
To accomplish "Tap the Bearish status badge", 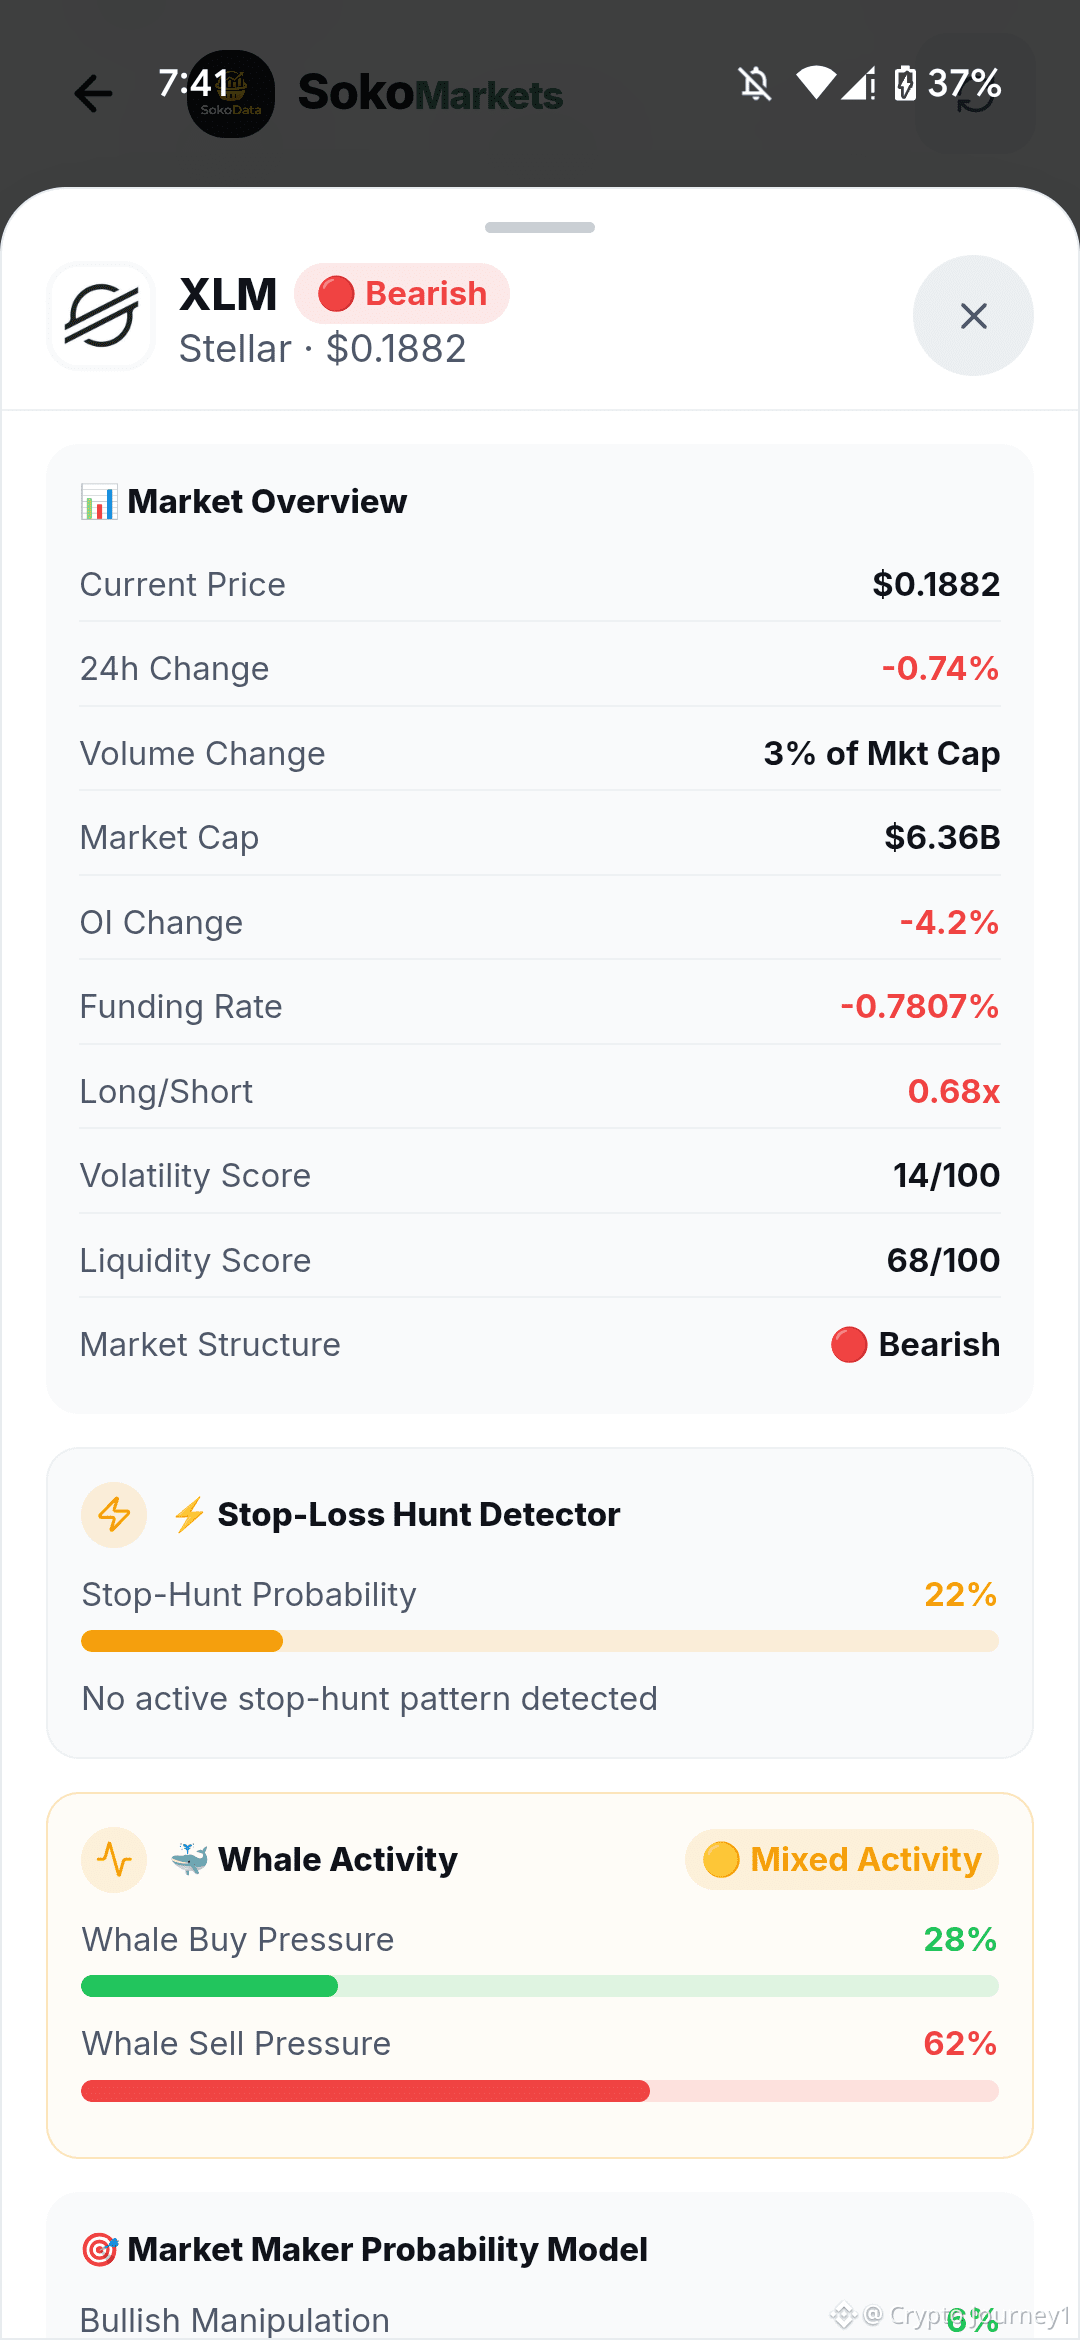I will (x=402, y=294).
